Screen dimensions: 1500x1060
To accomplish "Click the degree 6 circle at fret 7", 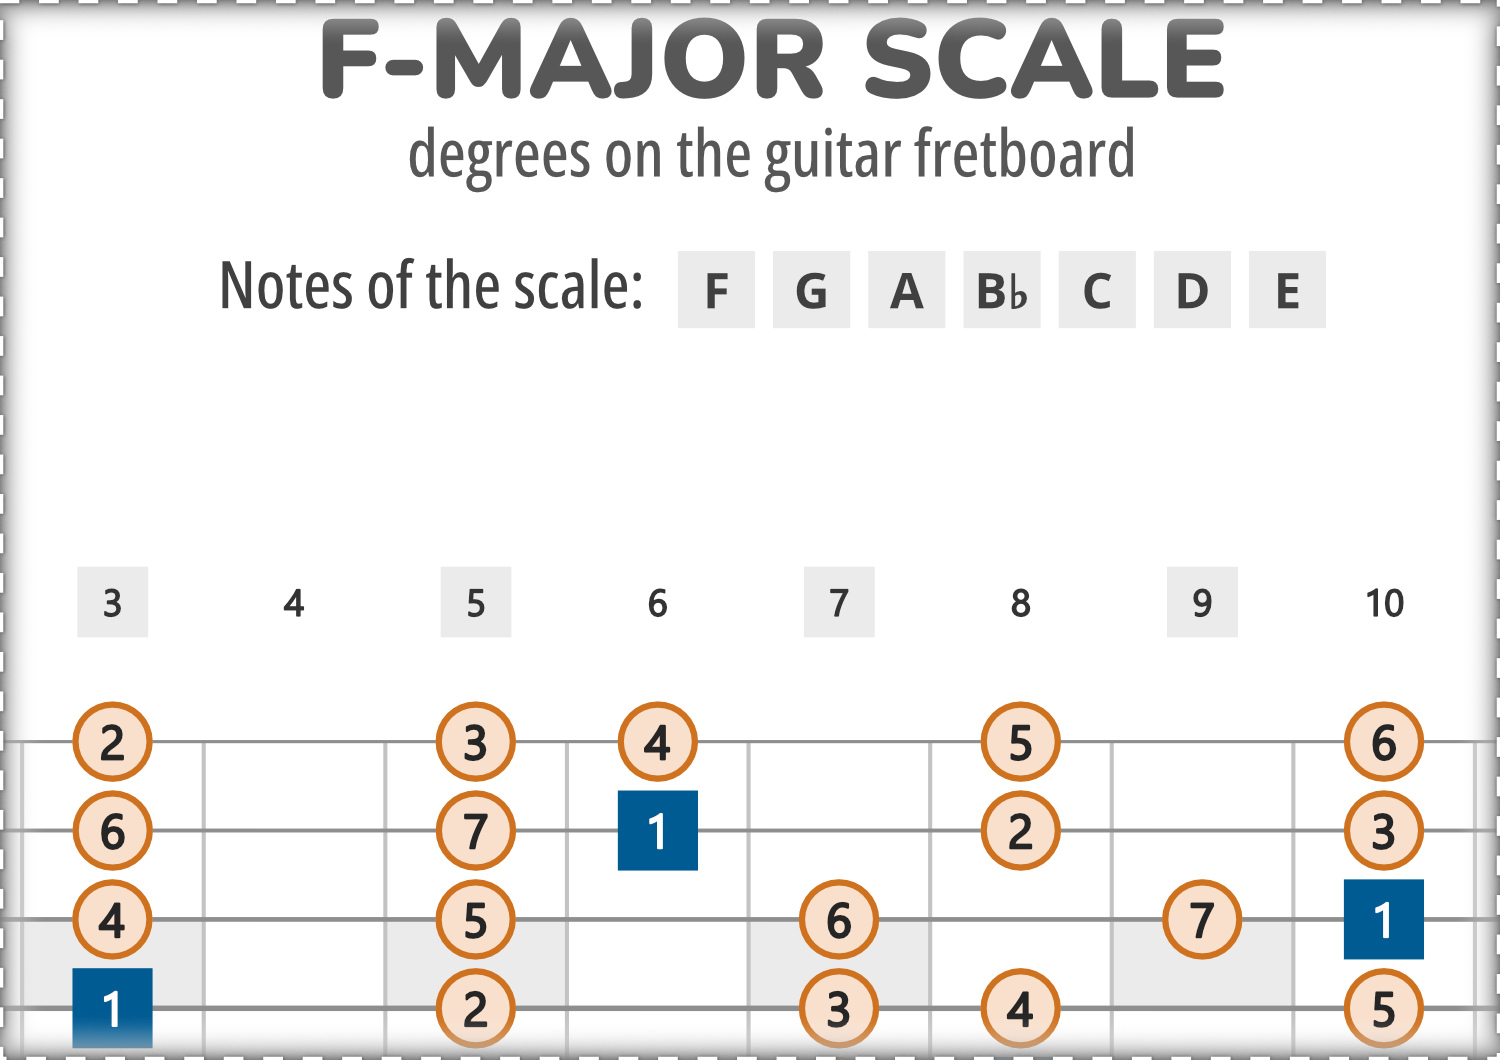I will click(x=839, y=919).
